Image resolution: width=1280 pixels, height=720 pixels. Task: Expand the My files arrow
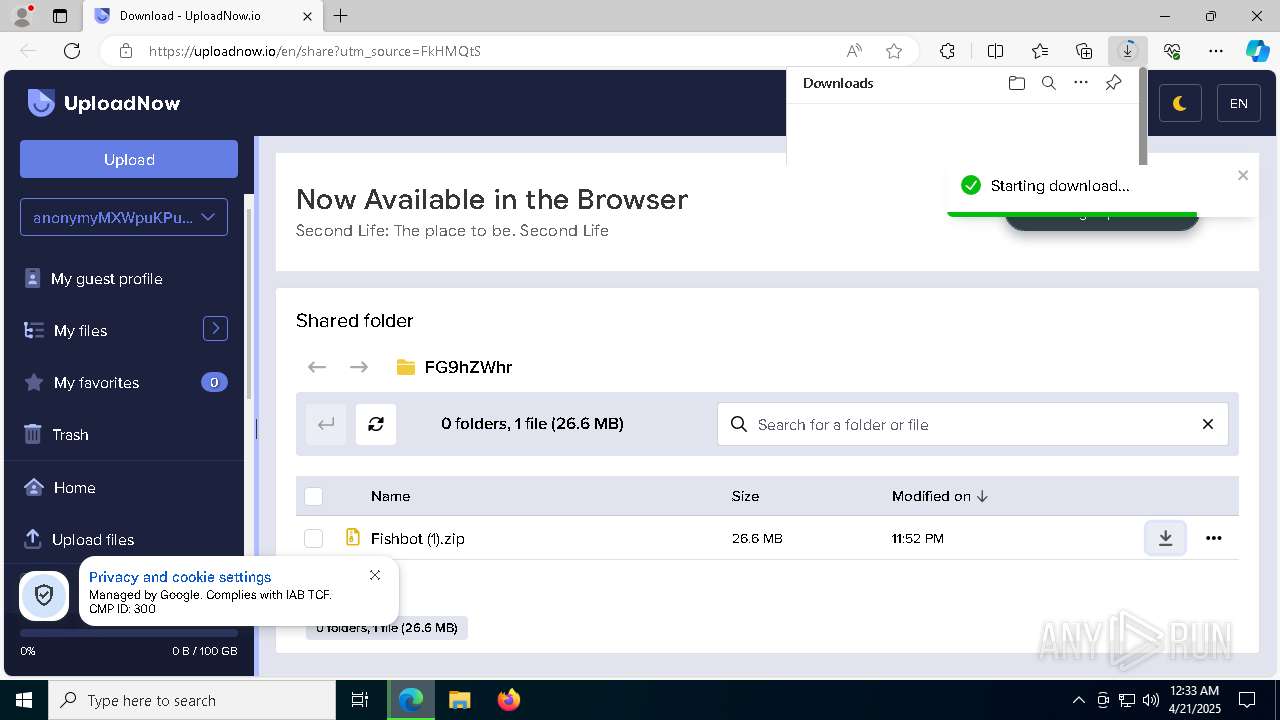[215, 329]
